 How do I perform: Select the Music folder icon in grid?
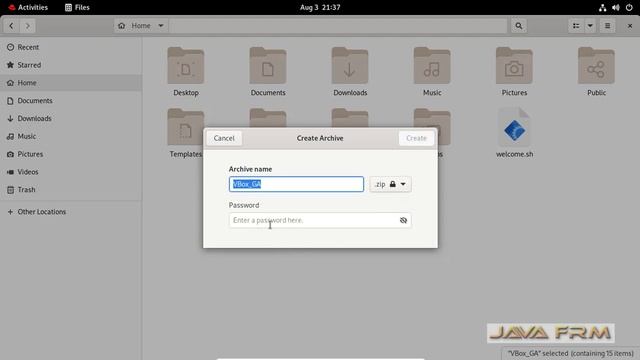coord(432,66)
